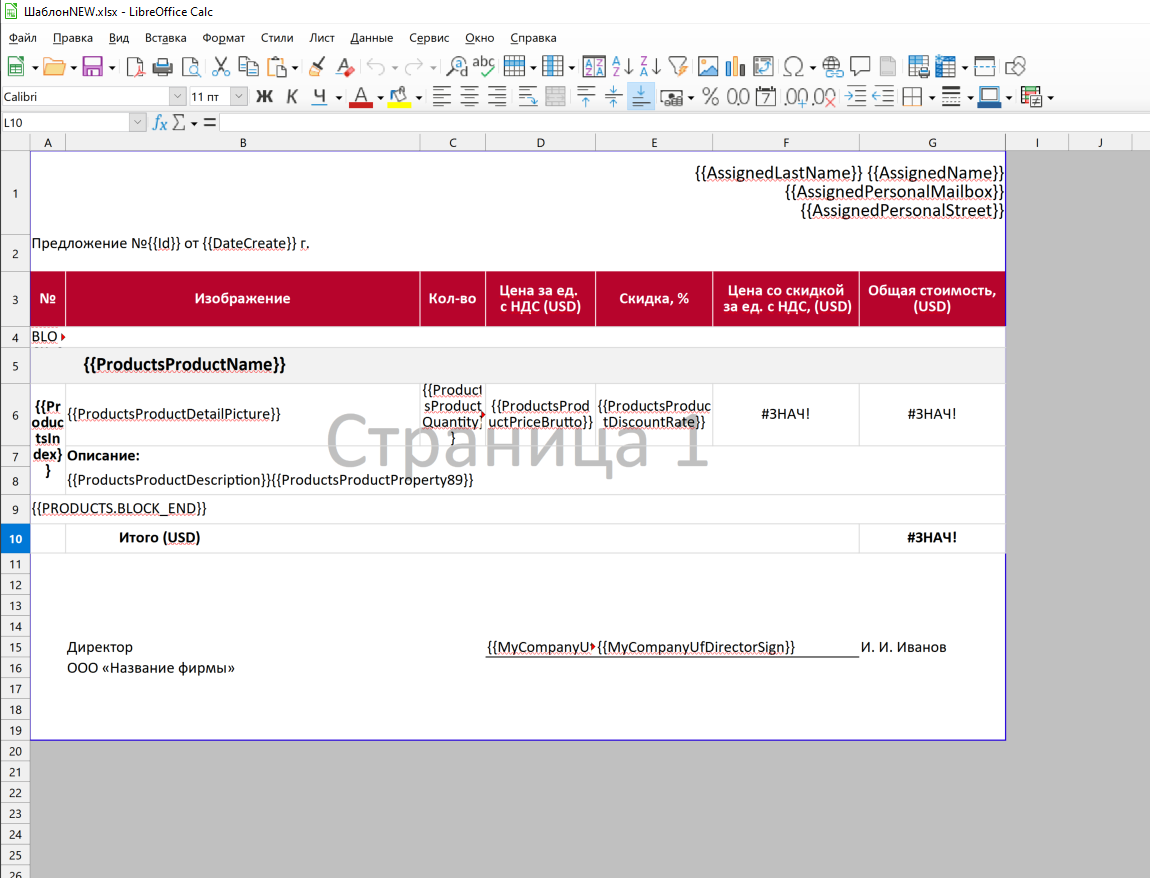
Task: Open the Данные menu
Action: 371,38
